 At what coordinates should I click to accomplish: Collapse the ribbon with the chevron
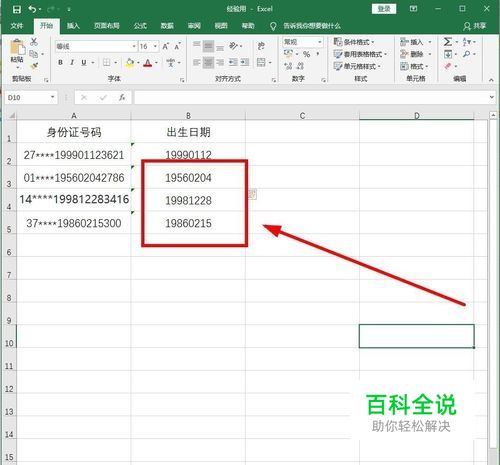[x=491, y=80]
